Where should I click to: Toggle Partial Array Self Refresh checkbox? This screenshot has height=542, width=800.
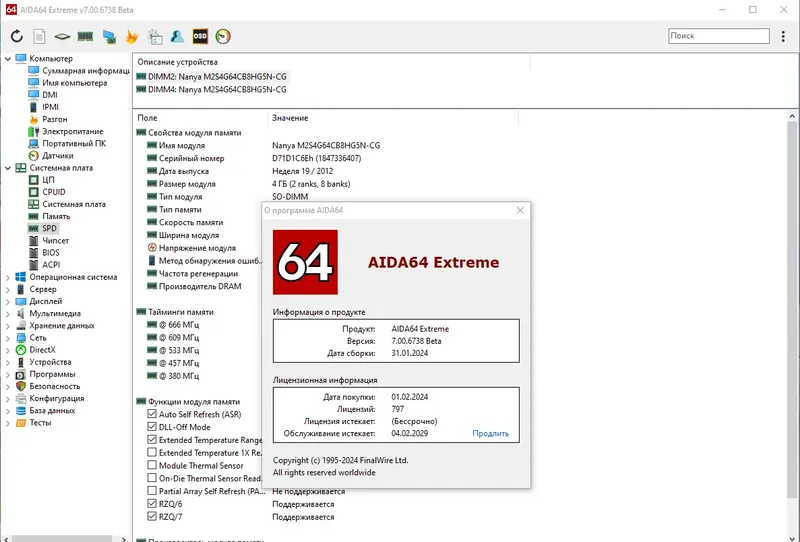pos(152,490)
